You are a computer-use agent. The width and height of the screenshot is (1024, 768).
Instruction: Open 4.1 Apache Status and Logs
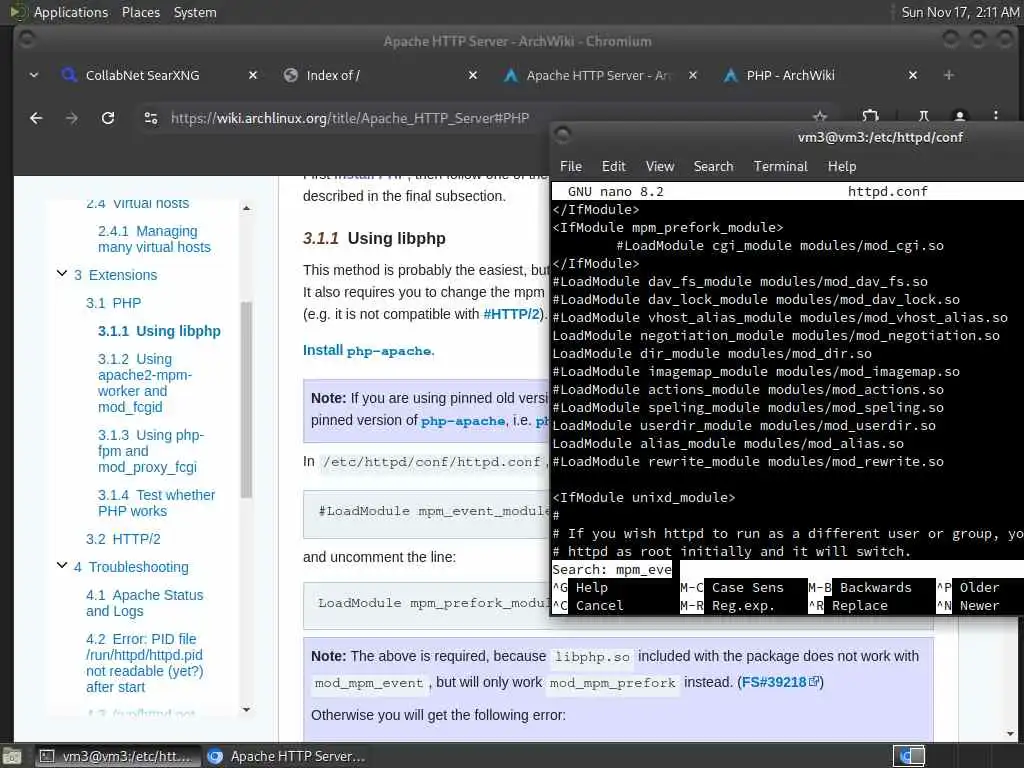click(144, 603)
